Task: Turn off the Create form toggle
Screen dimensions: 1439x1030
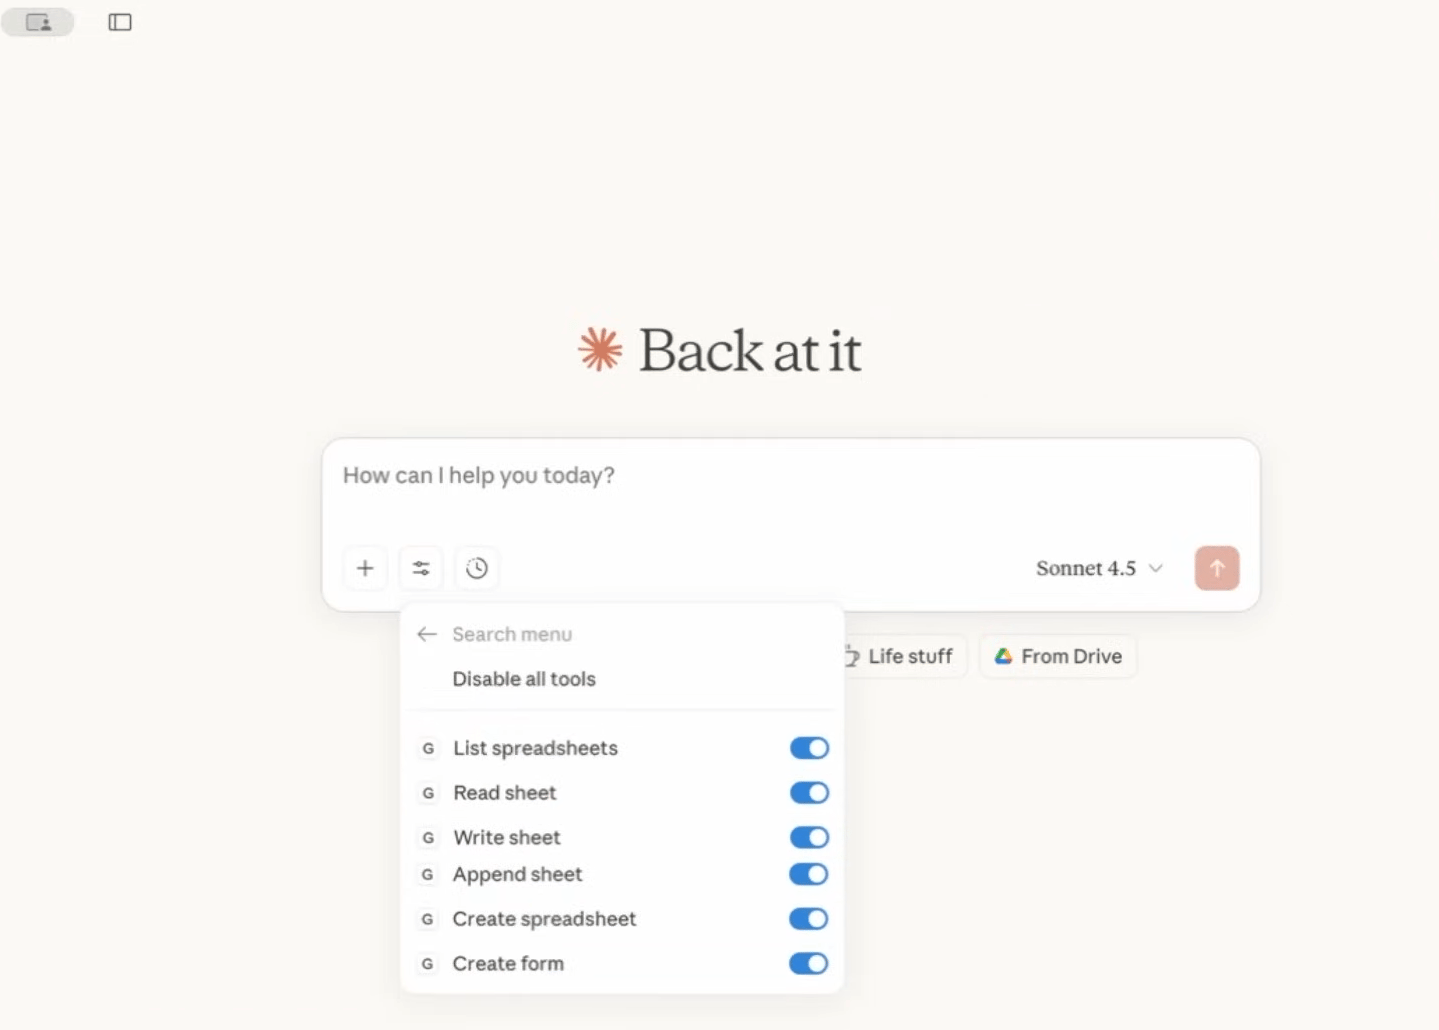Action: 809,963
